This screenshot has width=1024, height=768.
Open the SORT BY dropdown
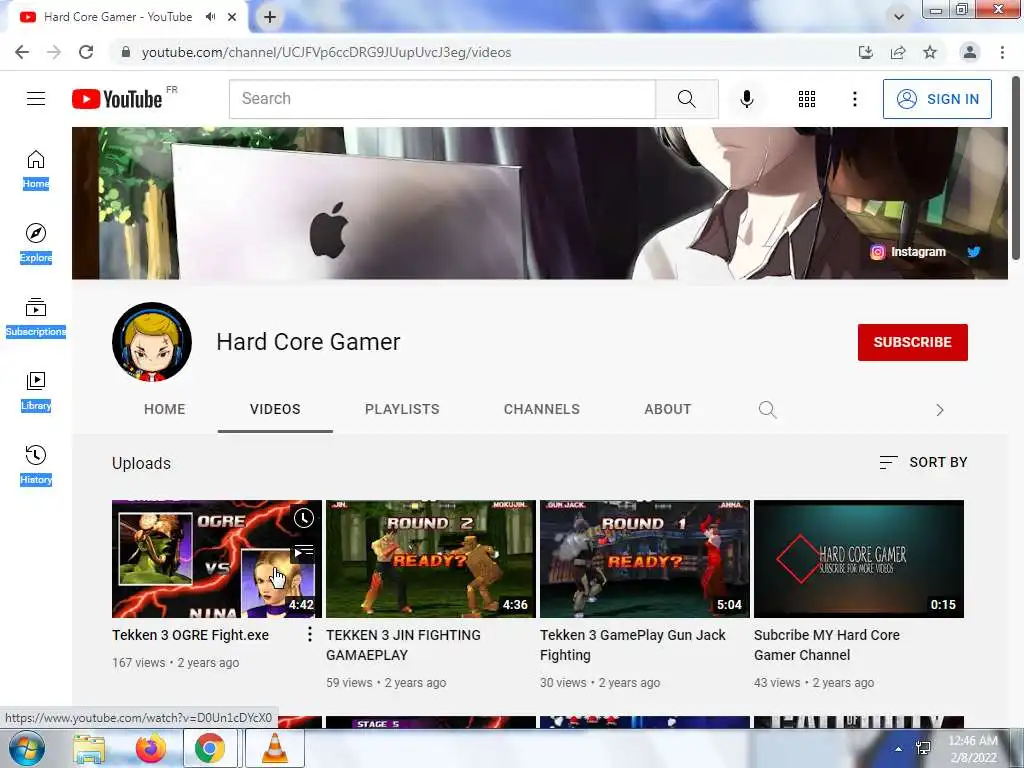[x=923, y=462]
